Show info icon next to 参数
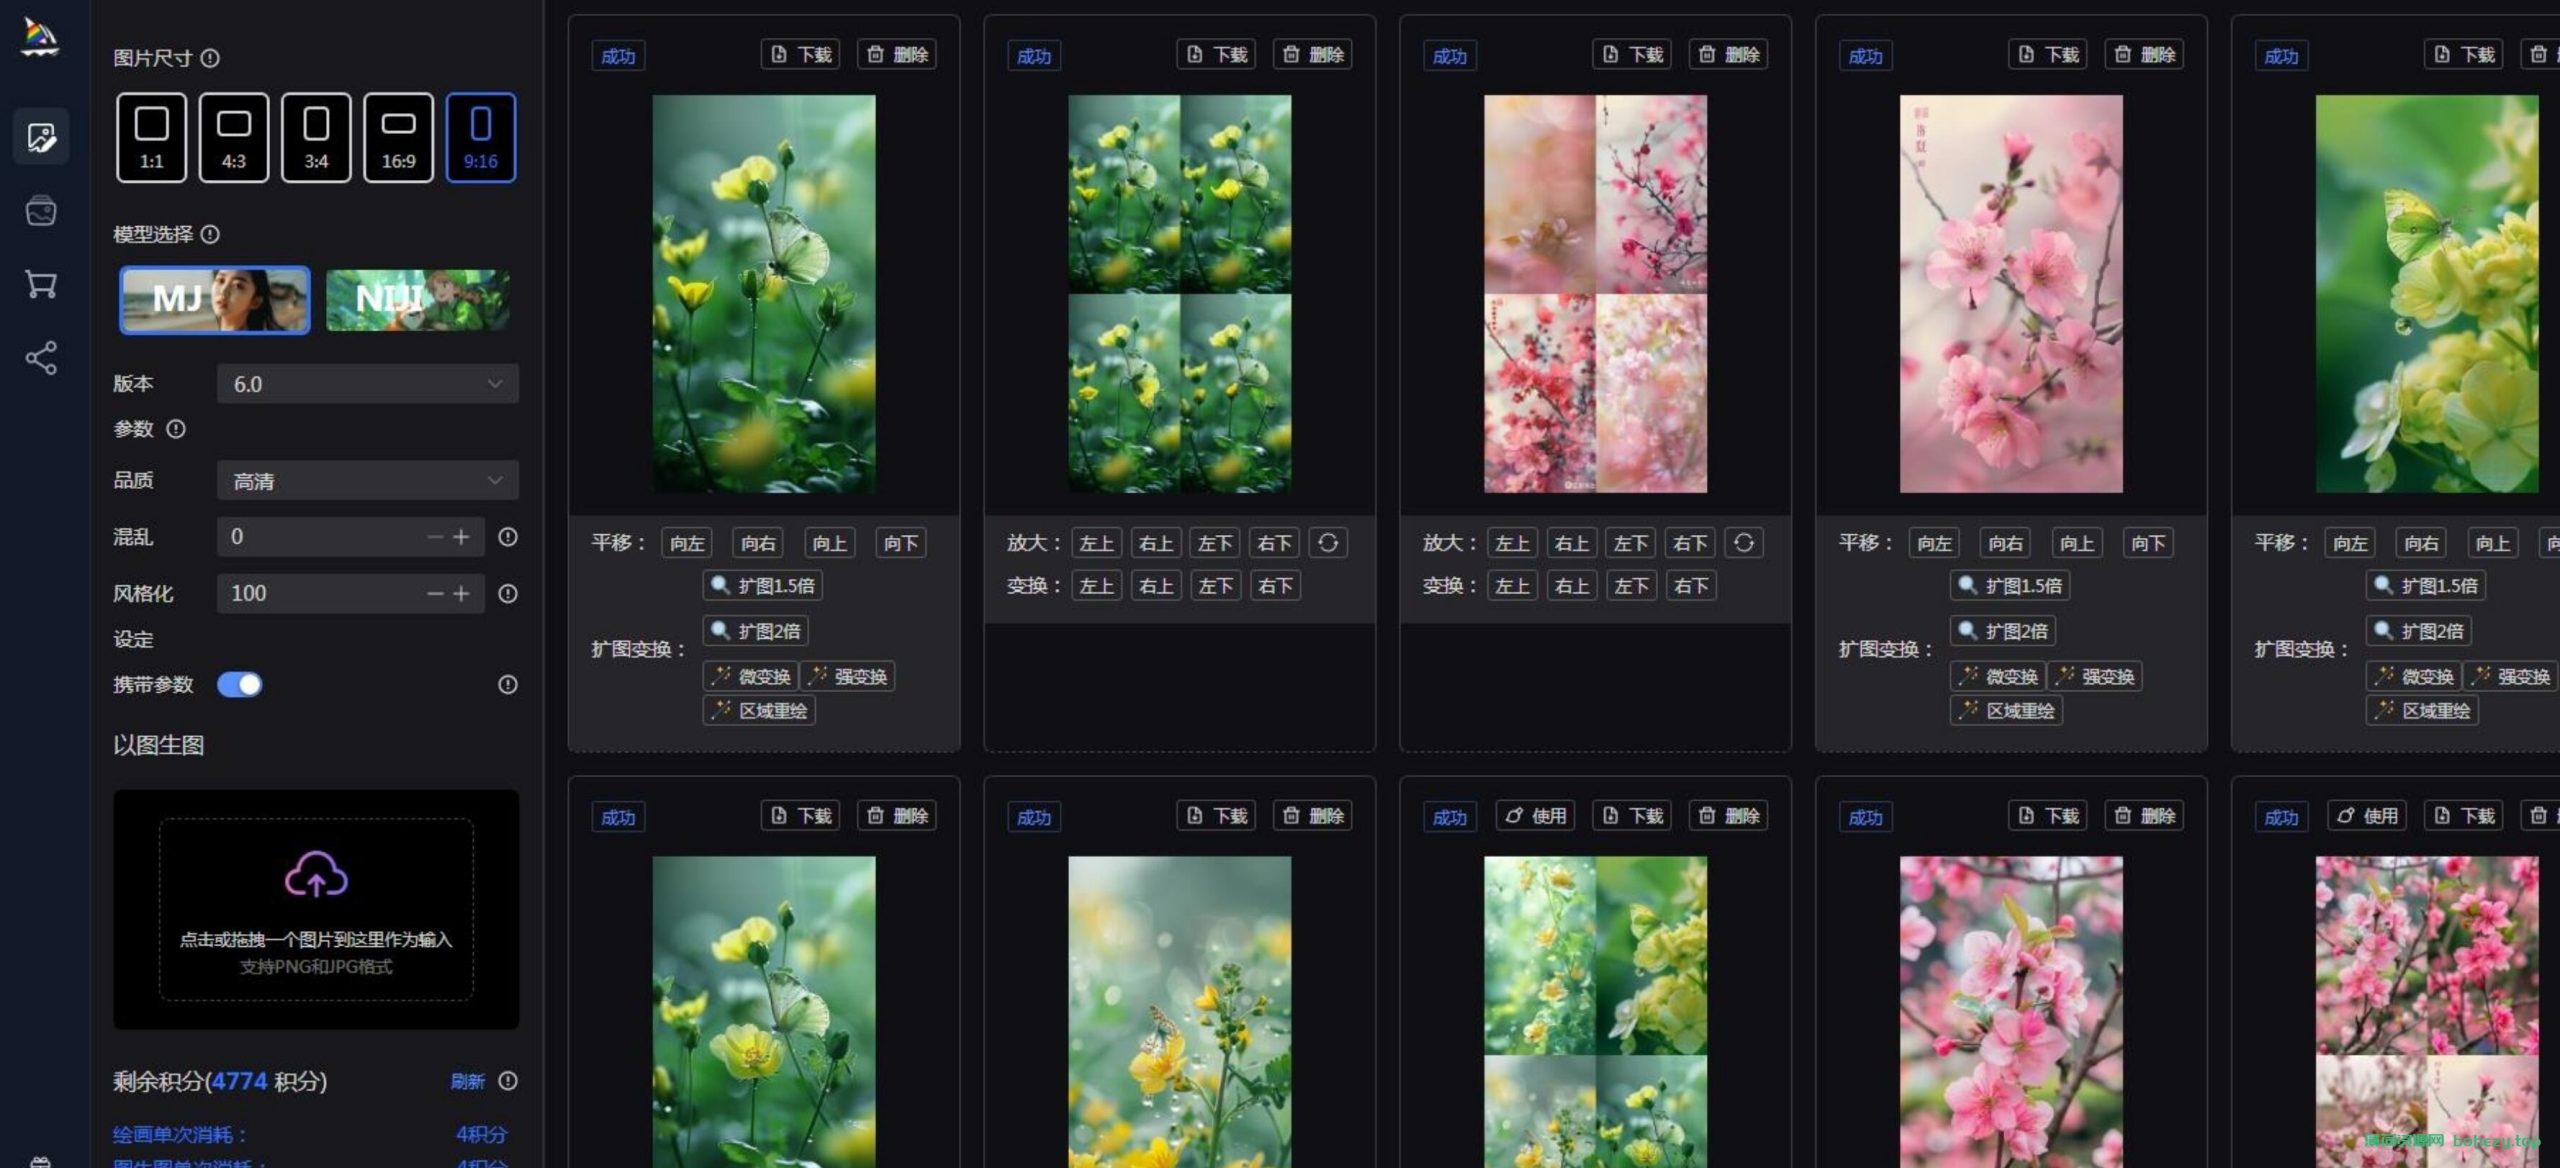Viewport: 2560px width, 1168px height. pos(176,429)
